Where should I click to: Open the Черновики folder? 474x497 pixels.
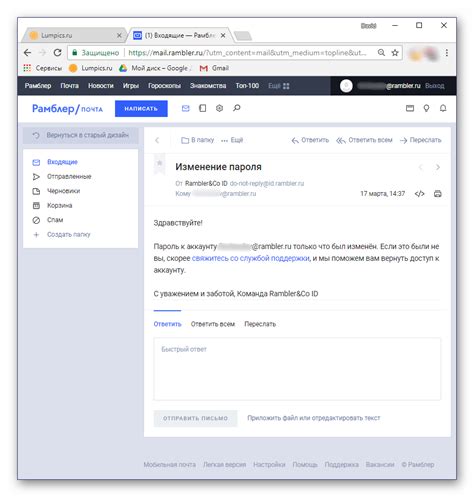63,191
